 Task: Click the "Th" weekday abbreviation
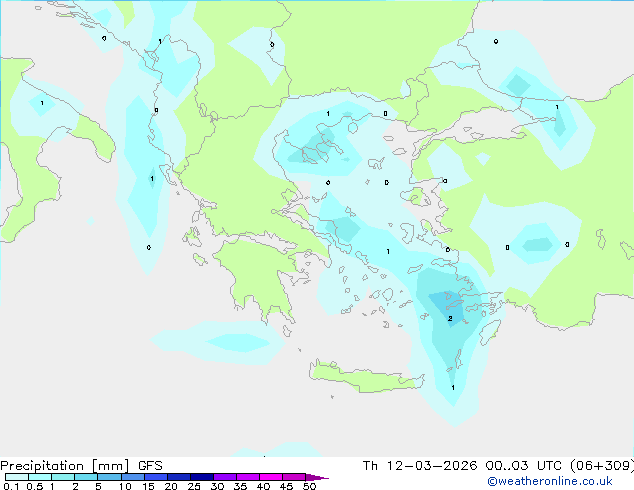coord(370,466)
